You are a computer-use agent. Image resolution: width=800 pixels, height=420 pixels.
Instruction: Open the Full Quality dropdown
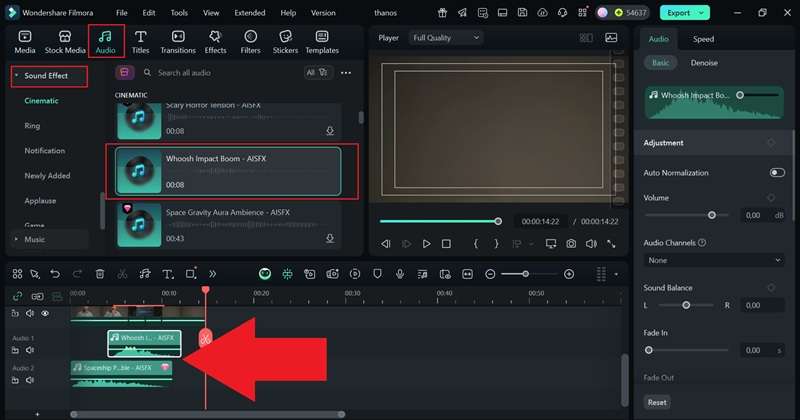pos(446,38)
